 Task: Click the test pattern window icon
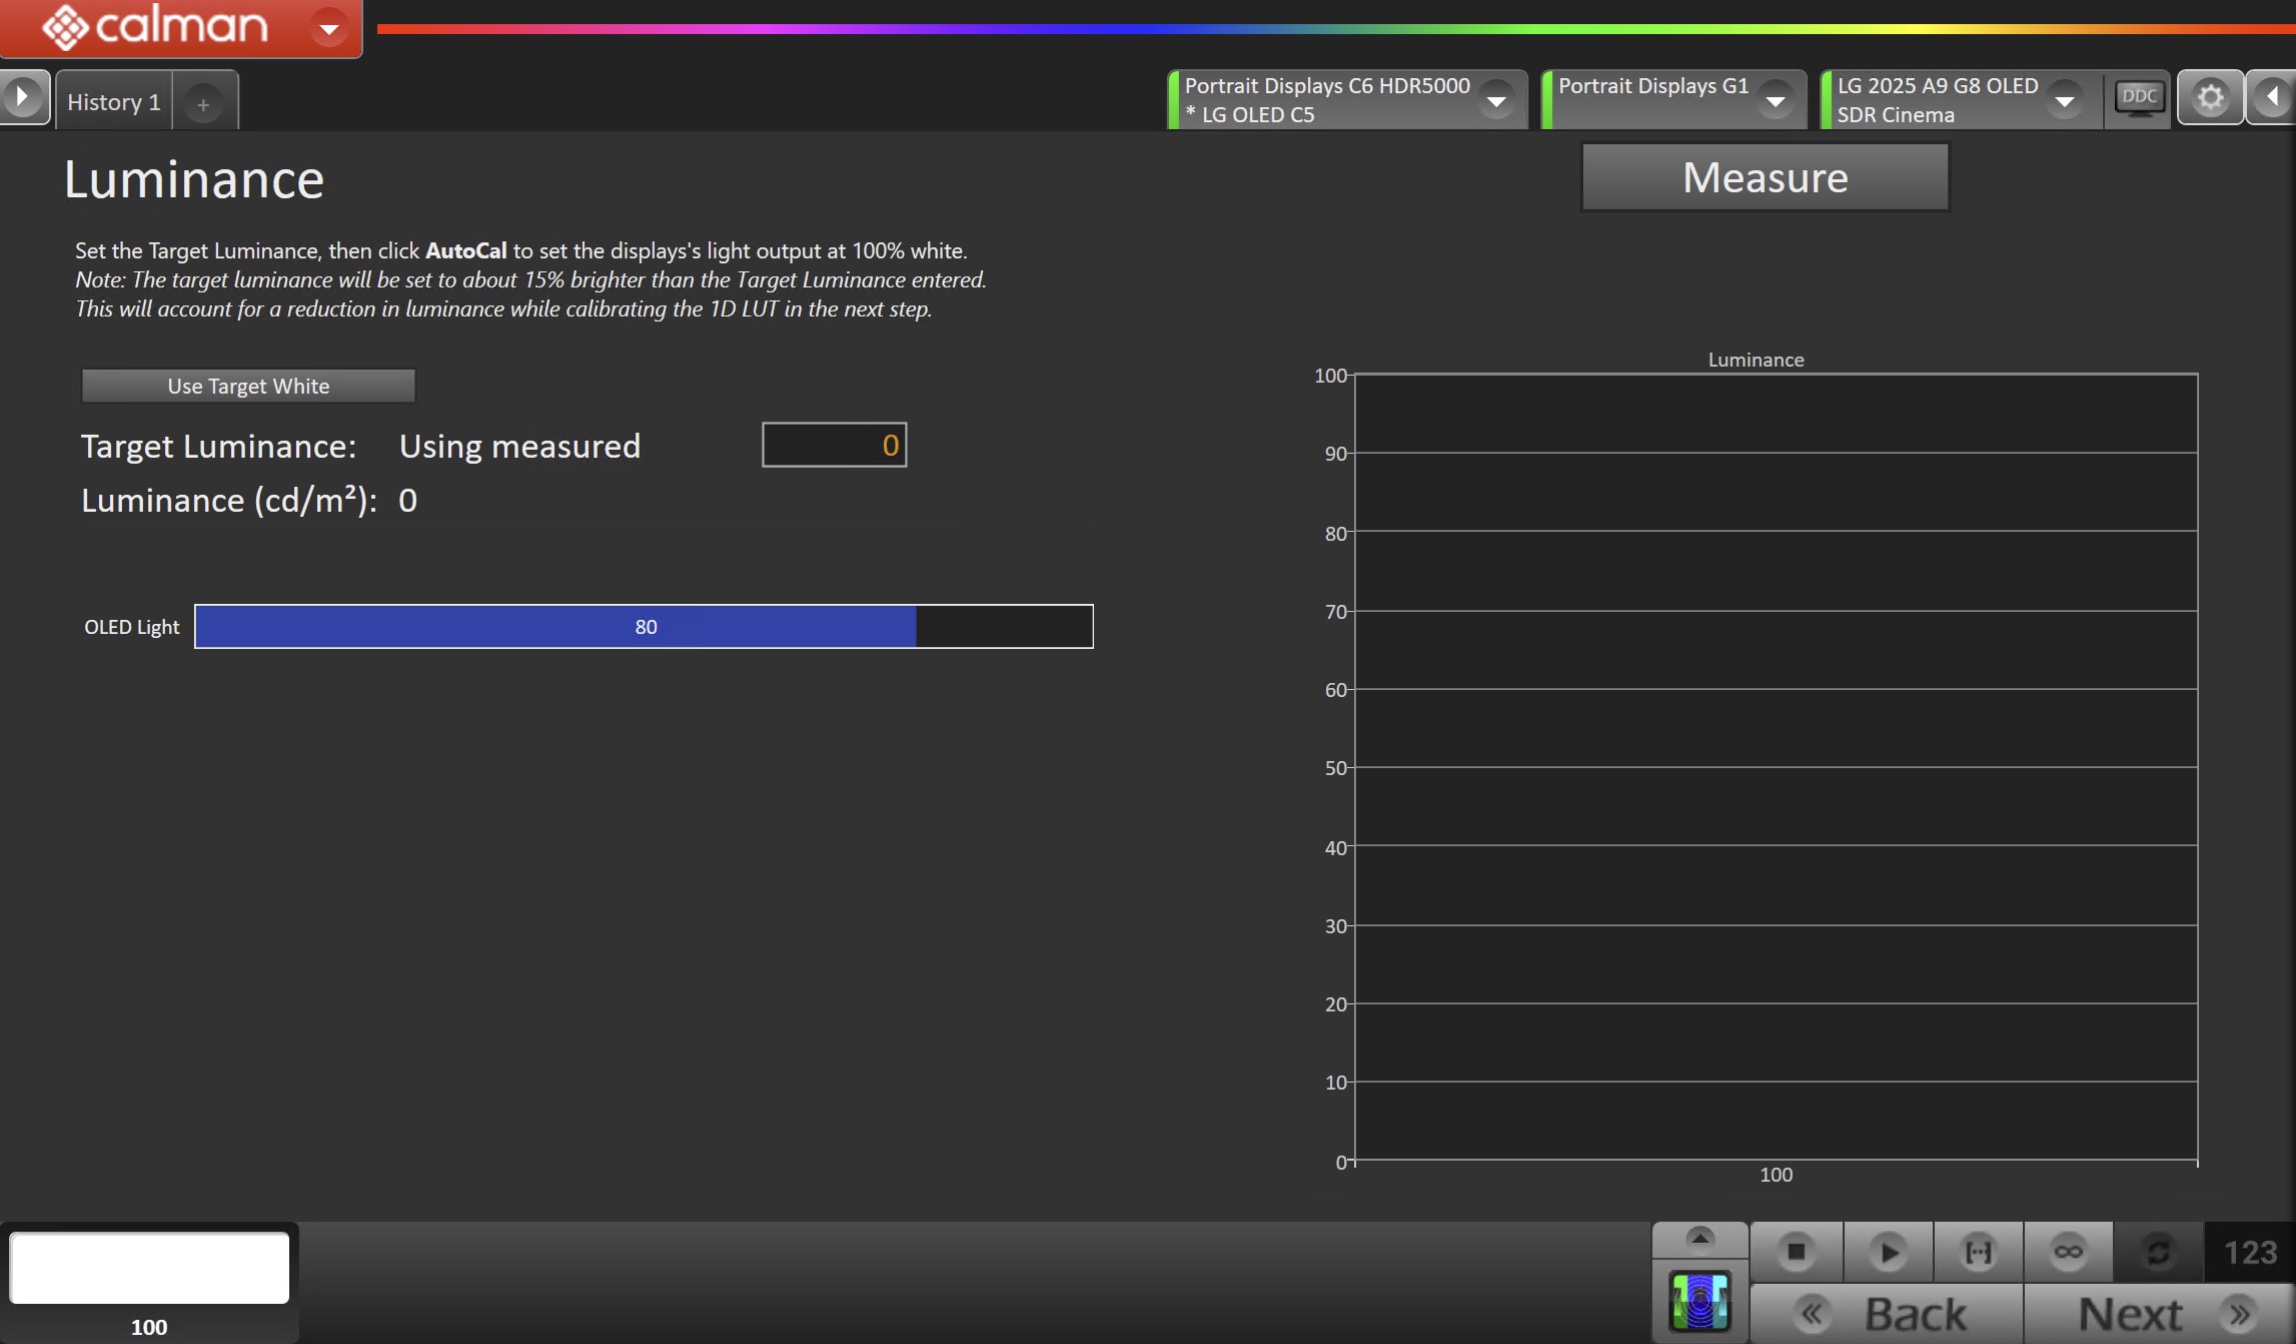[x=1700, y=1302]
